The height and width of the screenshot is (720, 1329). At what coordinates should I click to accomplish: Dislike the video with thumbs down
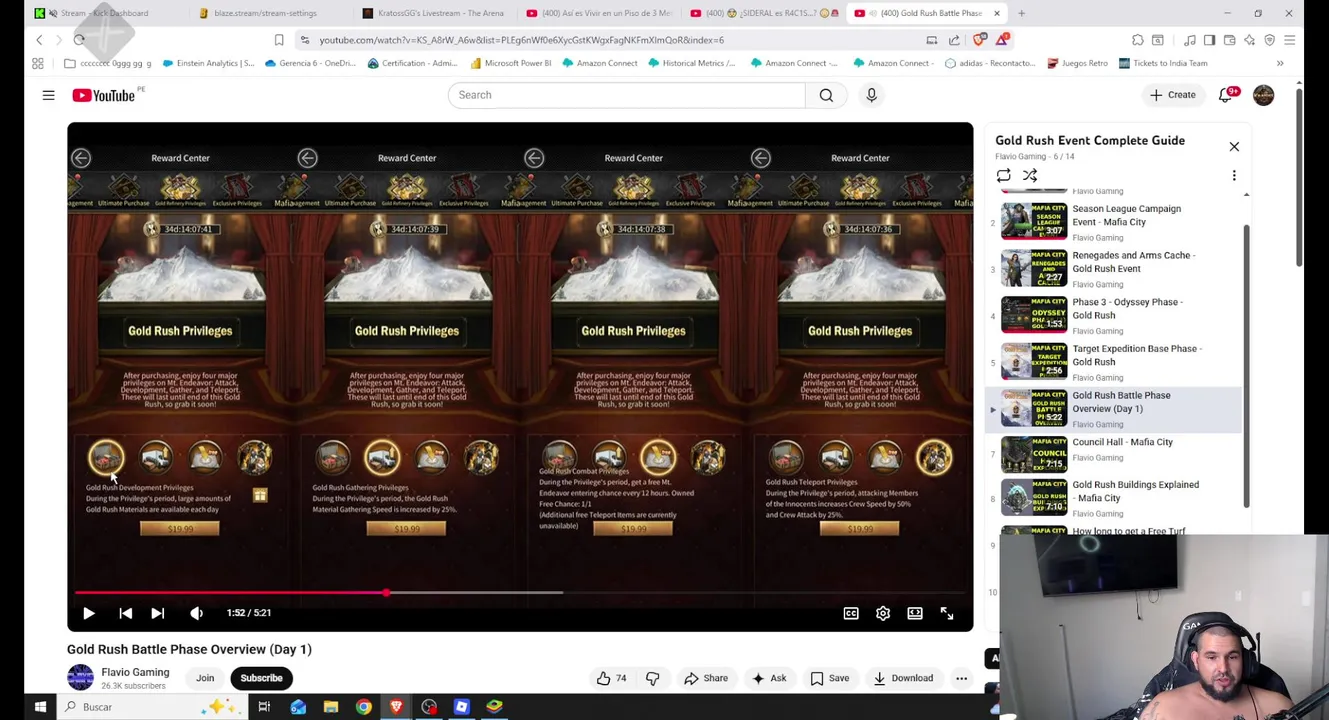tap(652, 678)
